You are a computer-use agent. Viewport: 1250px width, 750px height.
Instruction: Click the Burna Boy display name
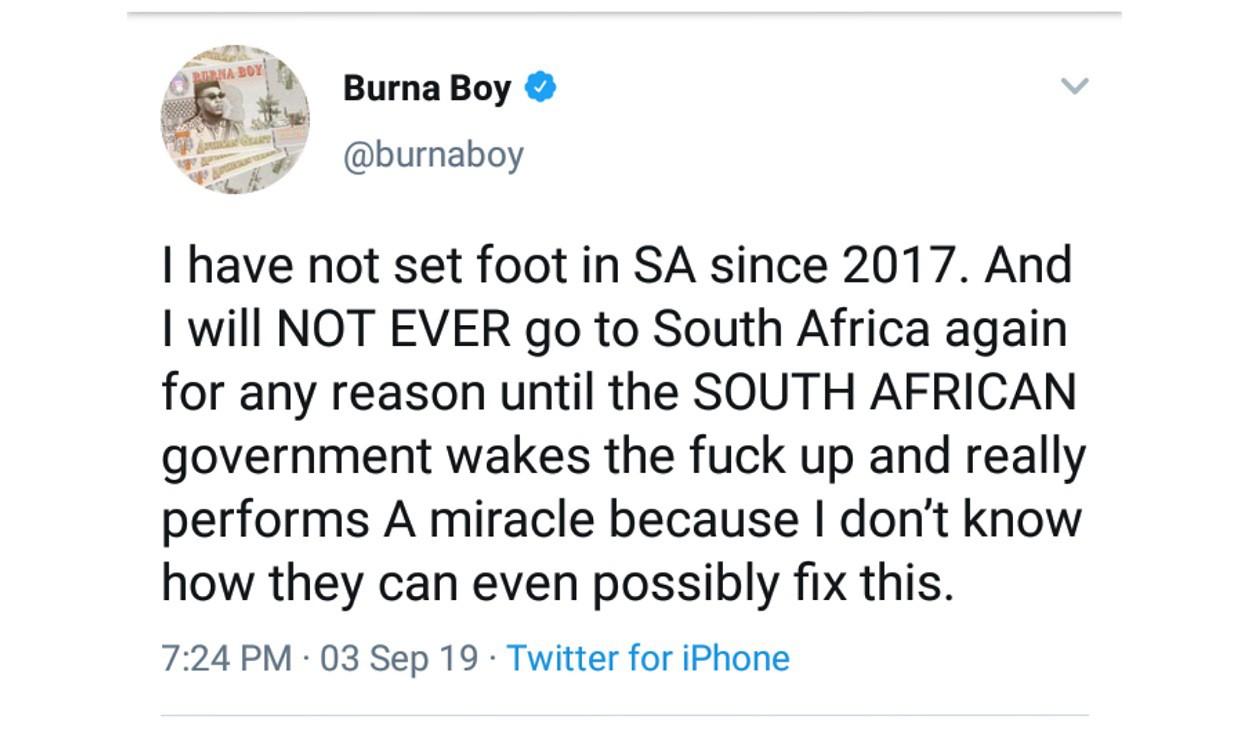(427, 89)
